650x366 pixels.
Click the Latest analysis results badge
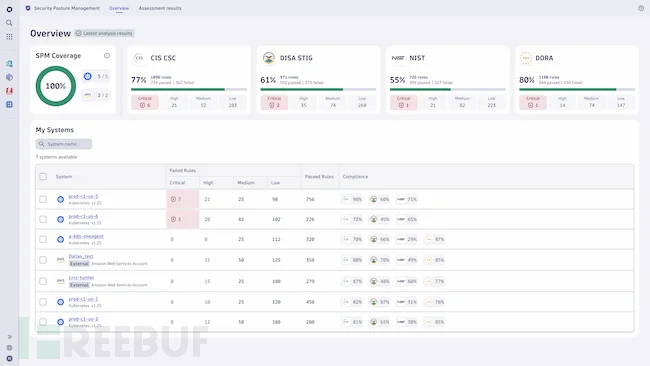(104, 33)
